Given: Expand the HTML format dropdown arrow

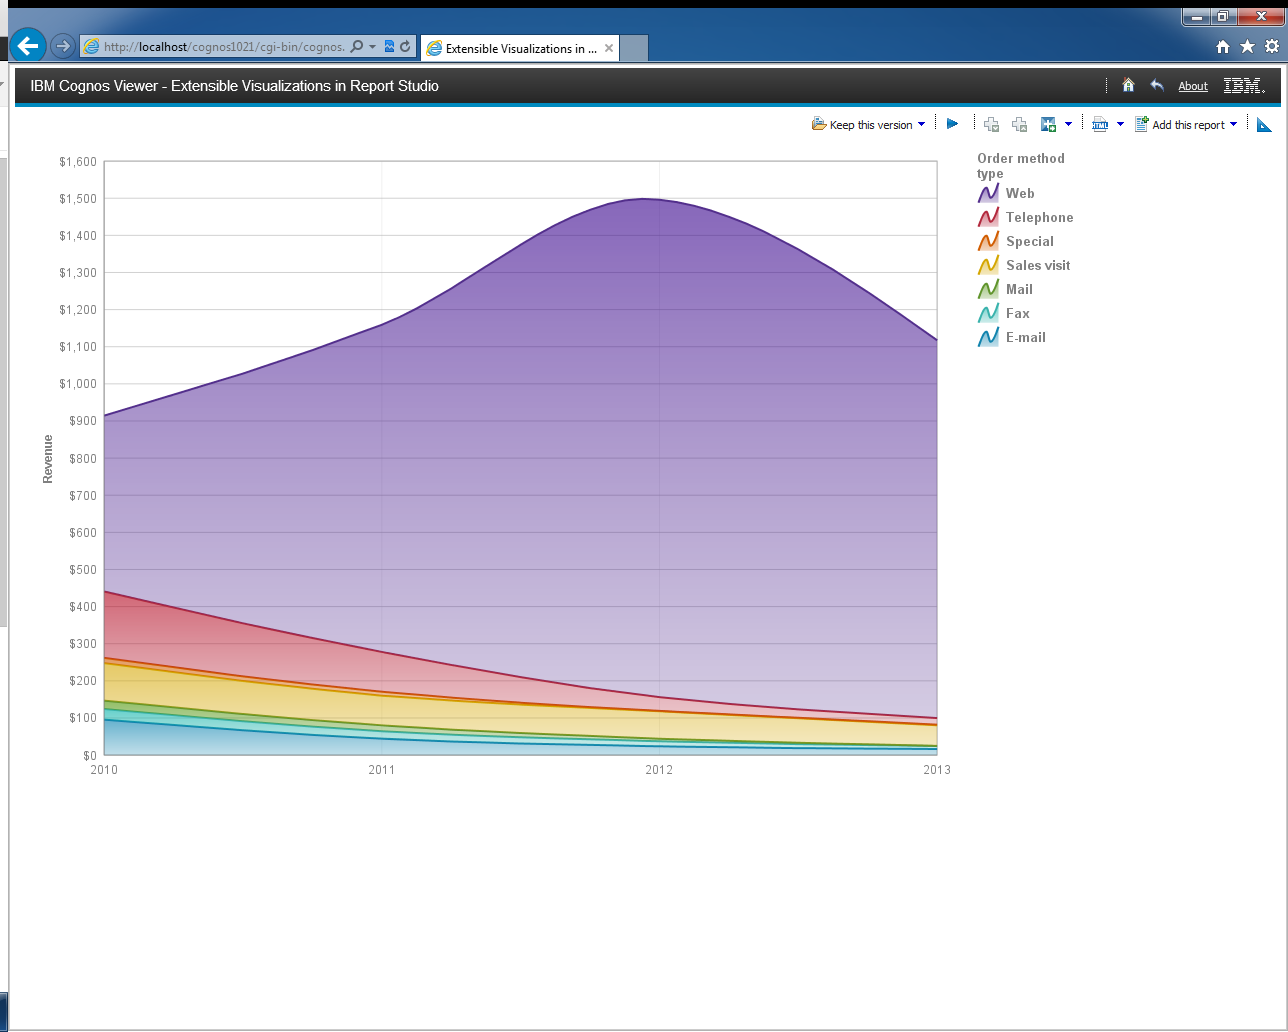Looking at the screenshot, I should click(1120, 124).
